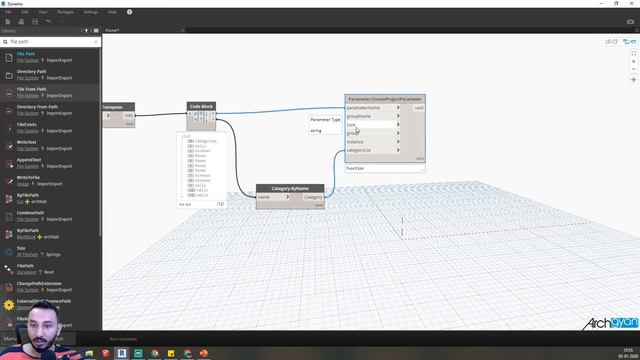Click the orange PowerPoint taskbar icon
The image size is (640, 360).
pos(204,353)
